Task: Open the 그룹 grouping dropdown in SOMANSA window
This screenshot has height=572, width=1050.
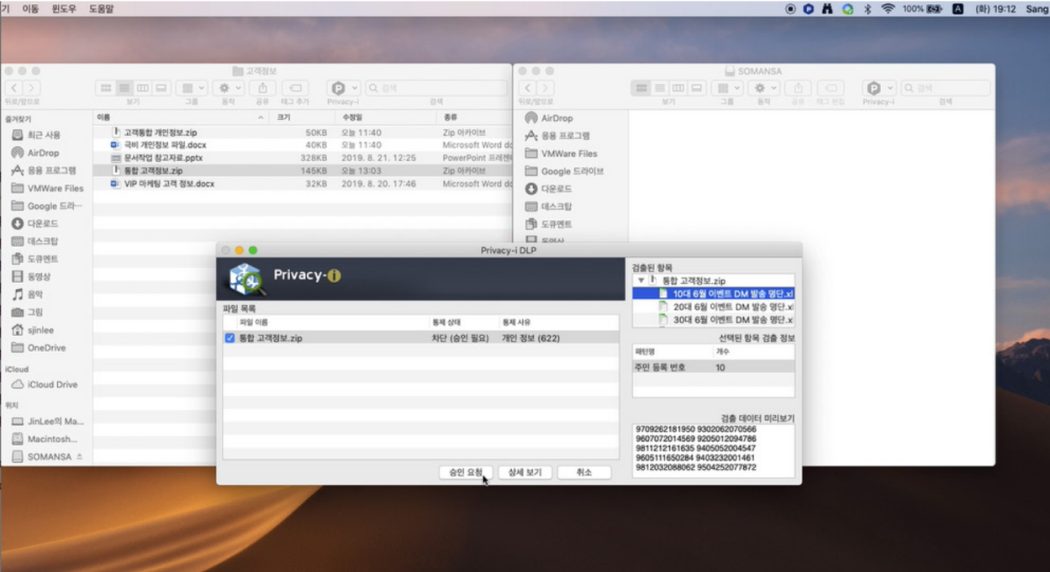Action: [x=727, y=88]
